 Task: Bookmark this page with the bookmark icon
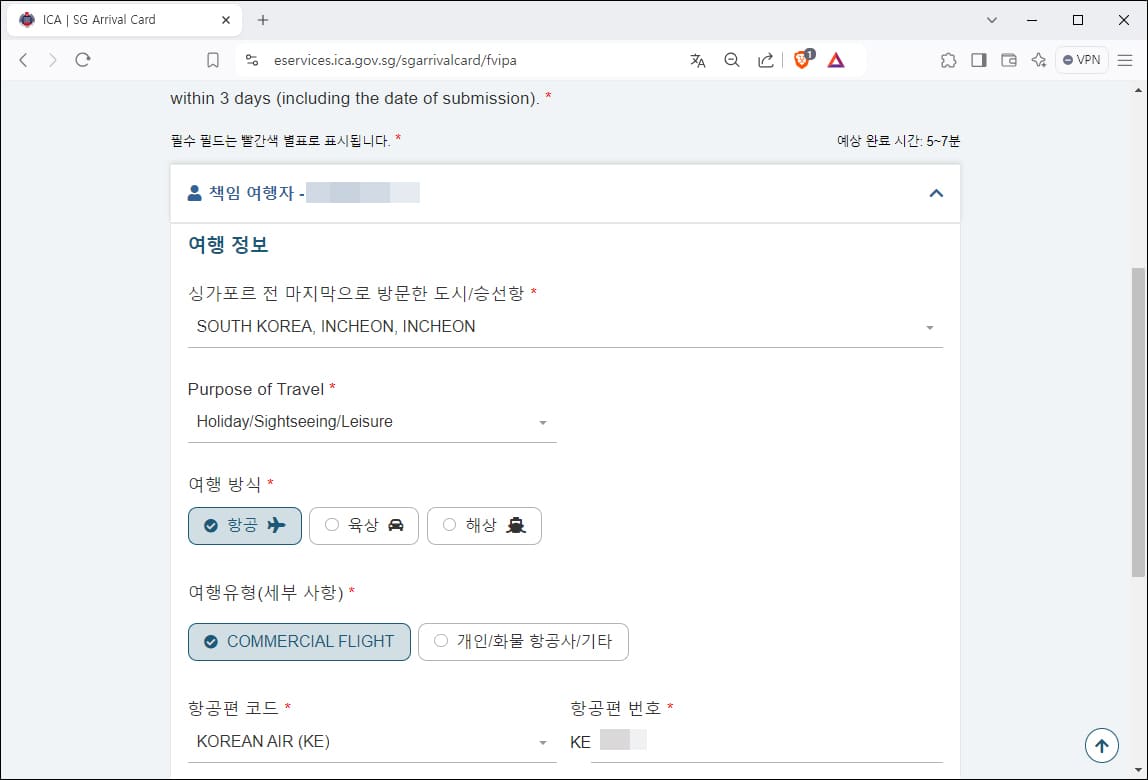[213, 60]
